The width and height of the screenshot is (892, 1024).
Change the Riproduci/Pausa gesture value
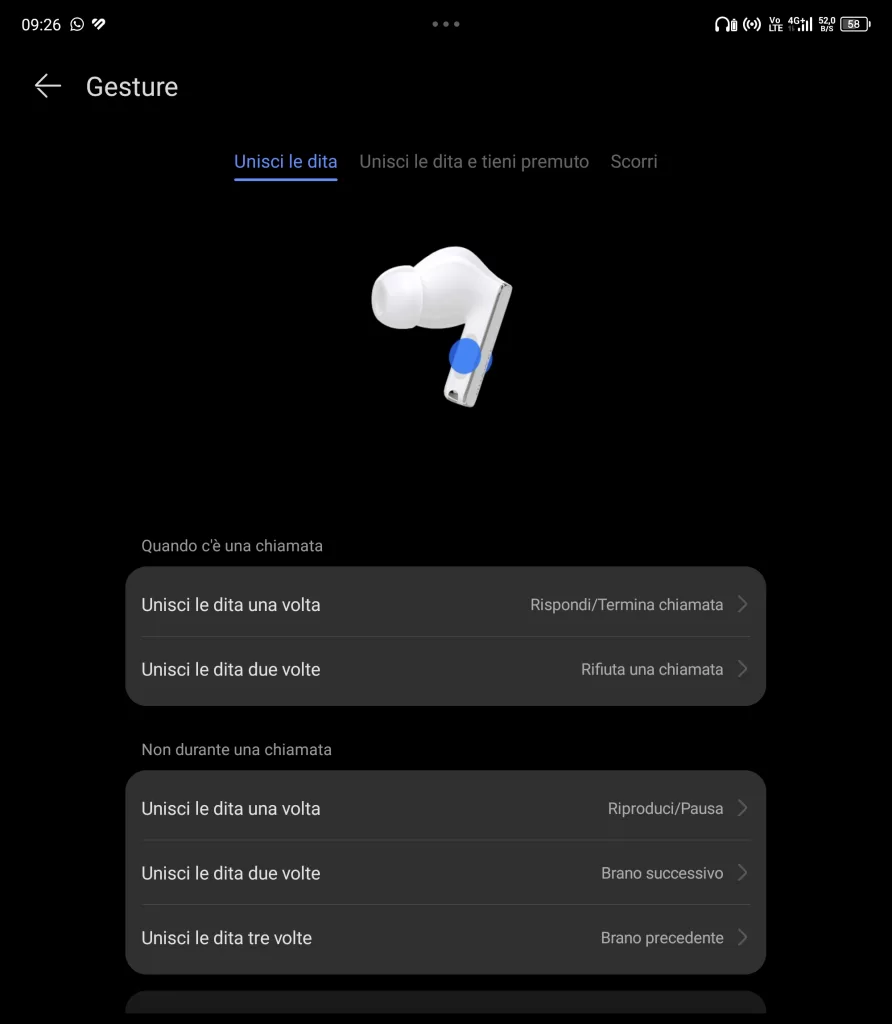[665, 808]
